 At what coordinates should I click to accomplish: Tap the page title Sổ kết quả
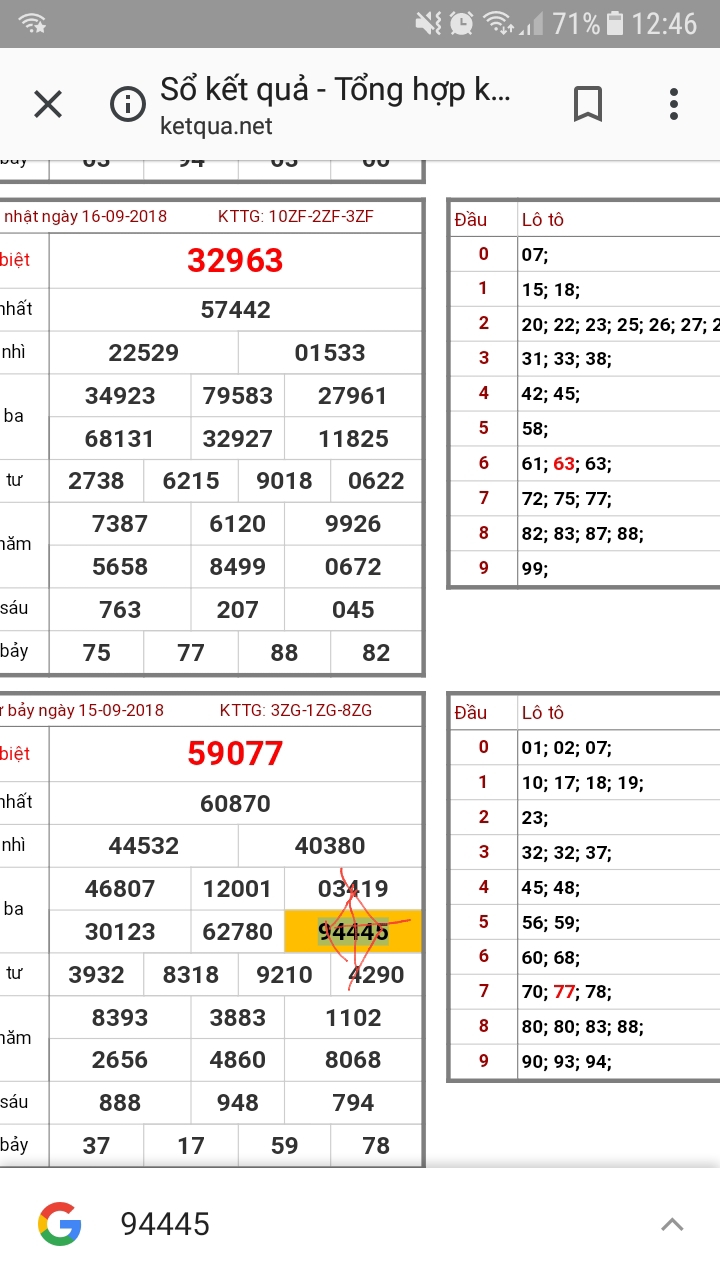click(x=335, y=90)
